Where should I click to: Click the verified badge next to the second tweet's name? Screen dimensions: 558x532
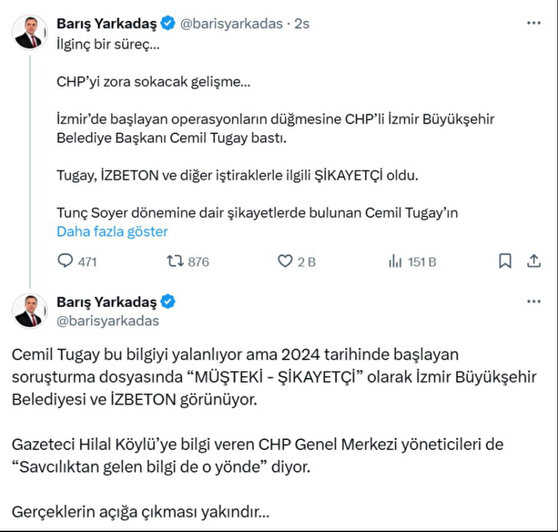pyautogui.click(x=168, y=302)
